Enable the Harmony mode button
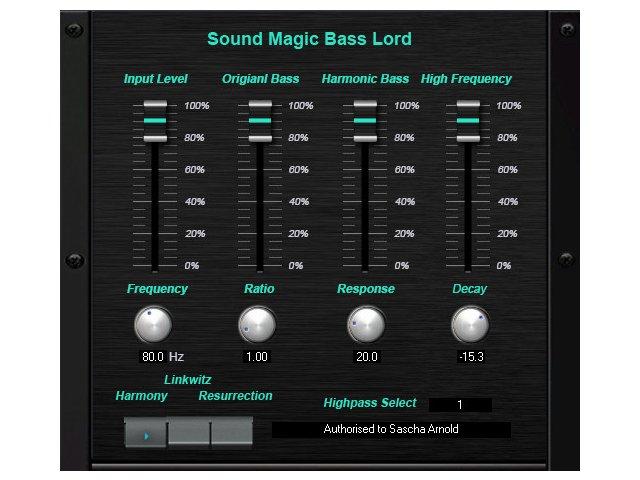The image size is (640, 480). [x=145, y=432]
